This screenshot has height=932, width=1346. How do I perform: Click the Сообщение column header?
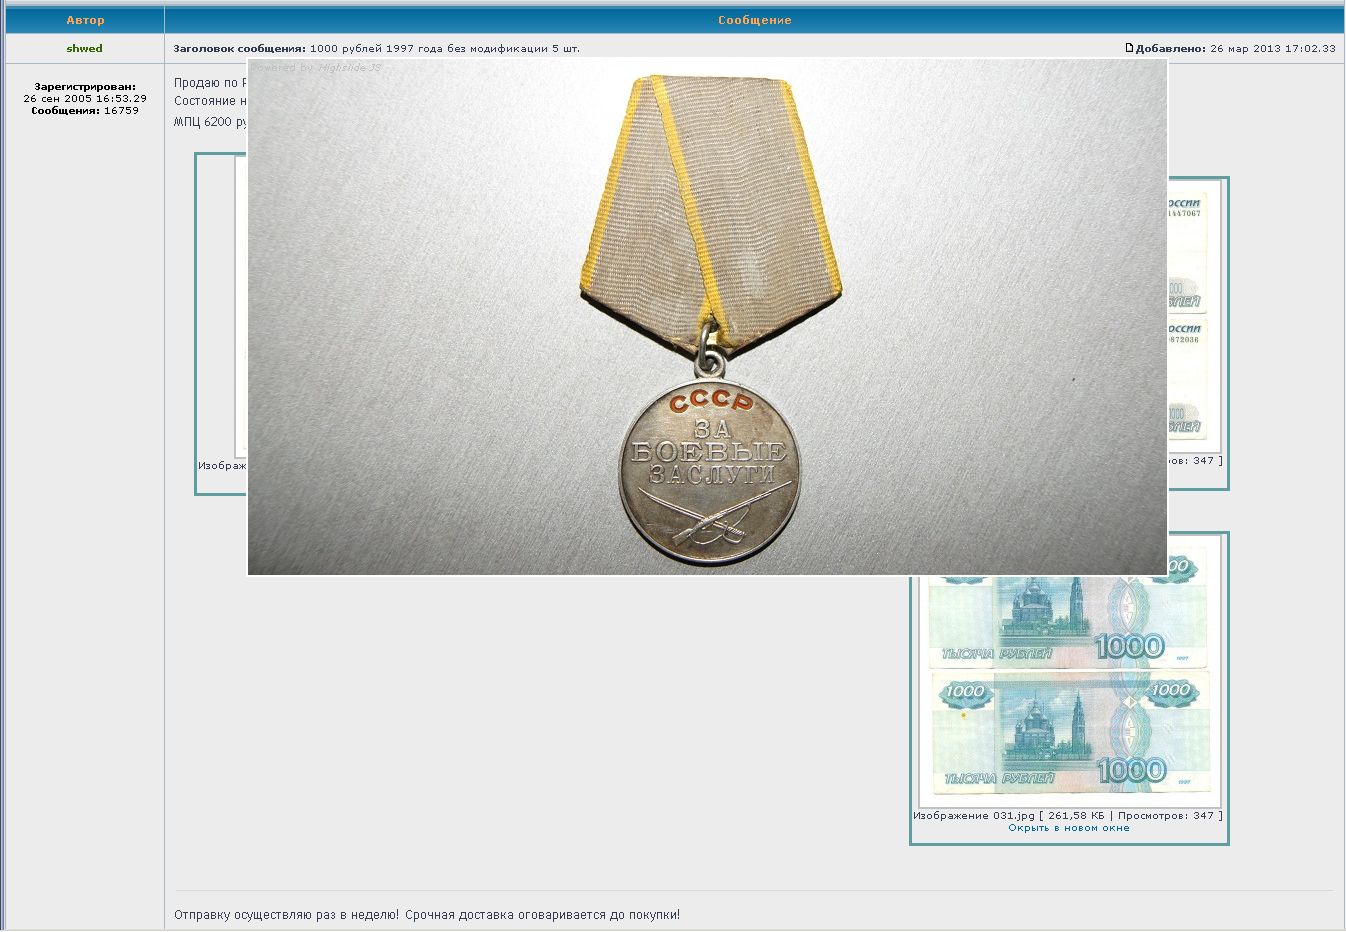point(754,20)
